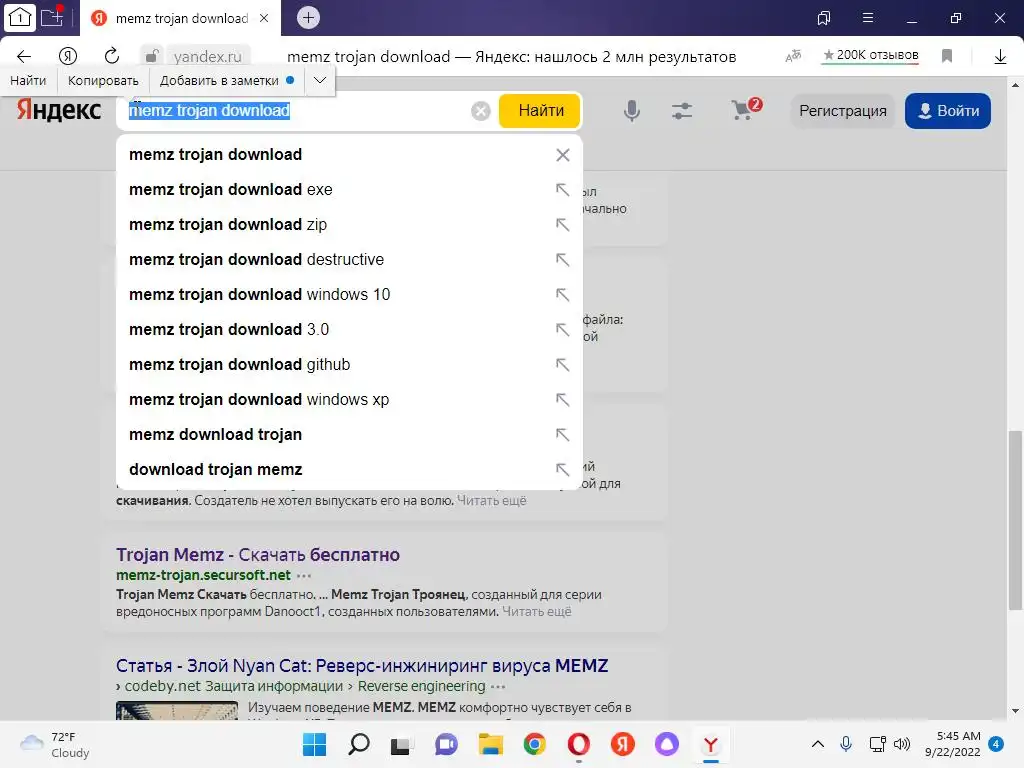1024x768 pixels.
Task: Open the bookmarks collection icon in title bar
Action: 824,18
